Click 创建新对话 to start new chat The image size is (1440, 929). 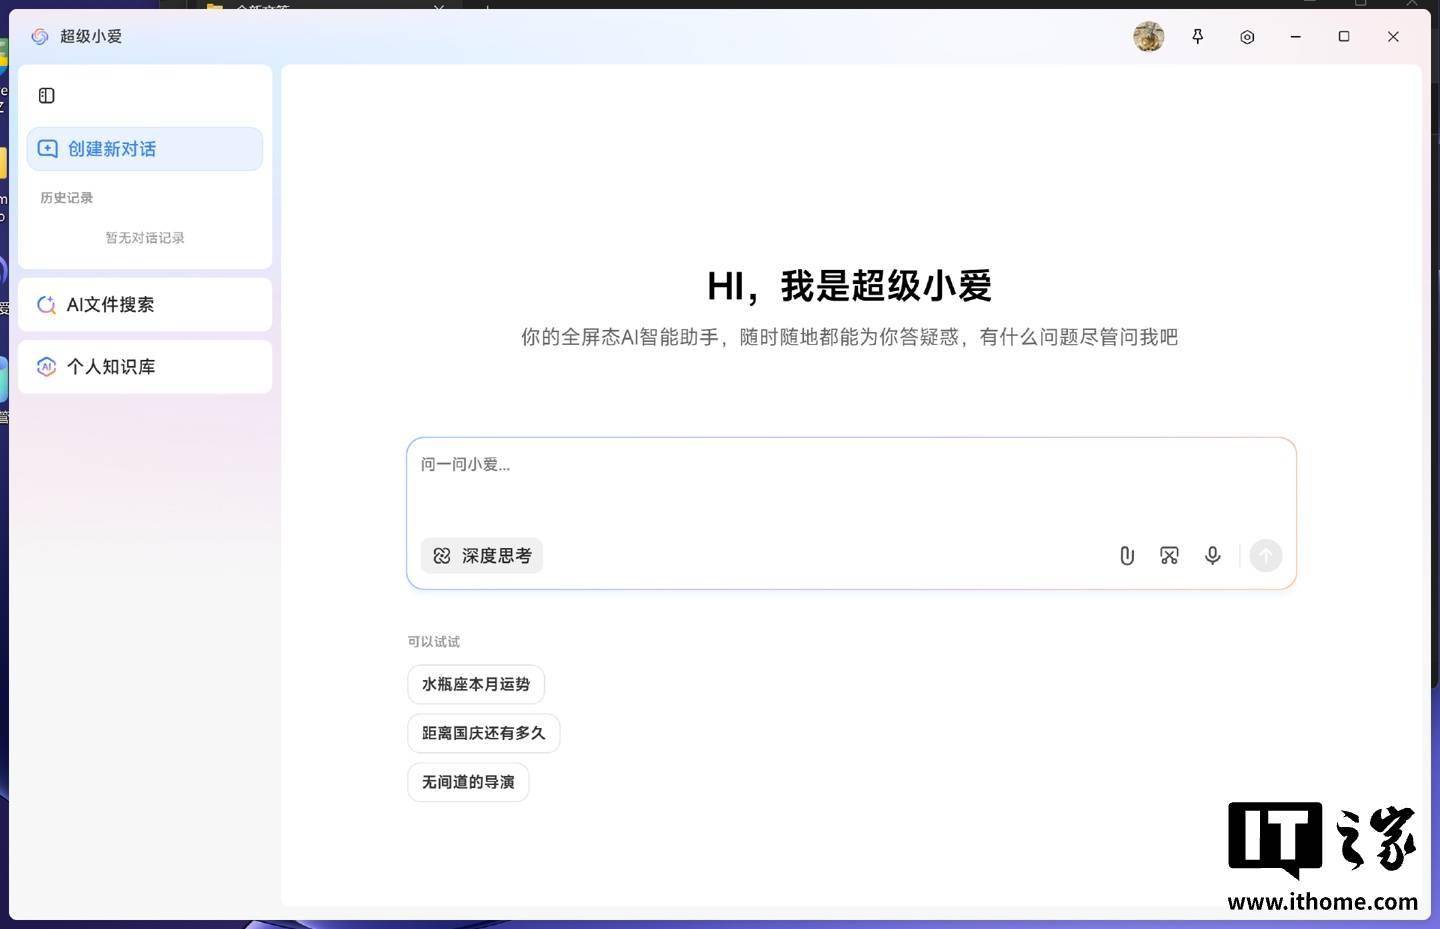145,149
